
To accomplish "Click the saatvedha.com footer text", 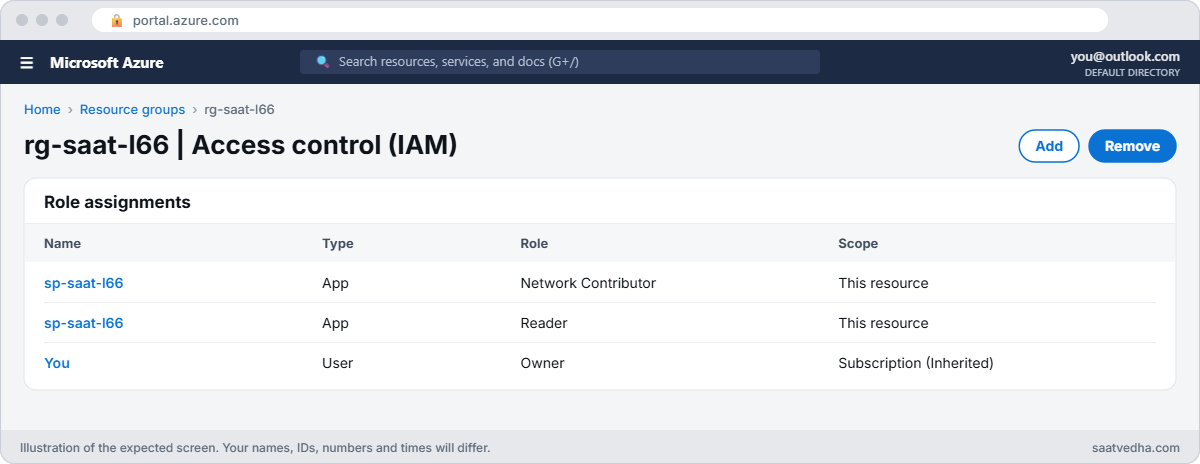I will (1135, 448).
